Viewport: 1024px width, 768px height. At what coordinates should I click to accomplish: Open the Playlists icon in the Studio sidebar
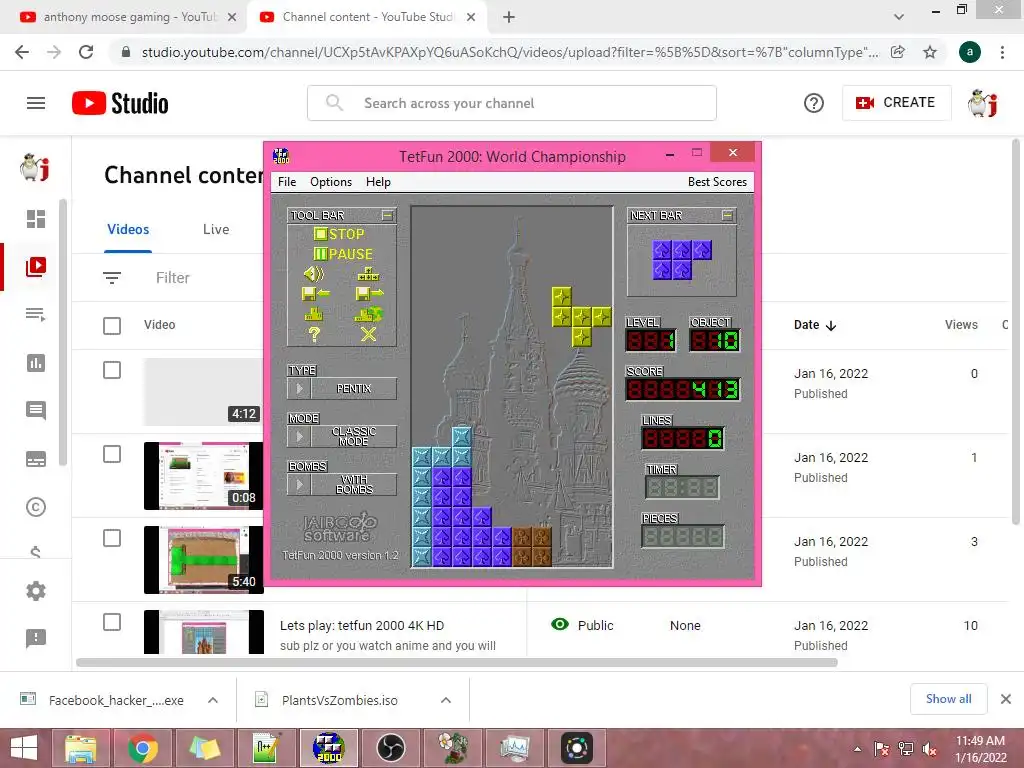tap(36, 315)
